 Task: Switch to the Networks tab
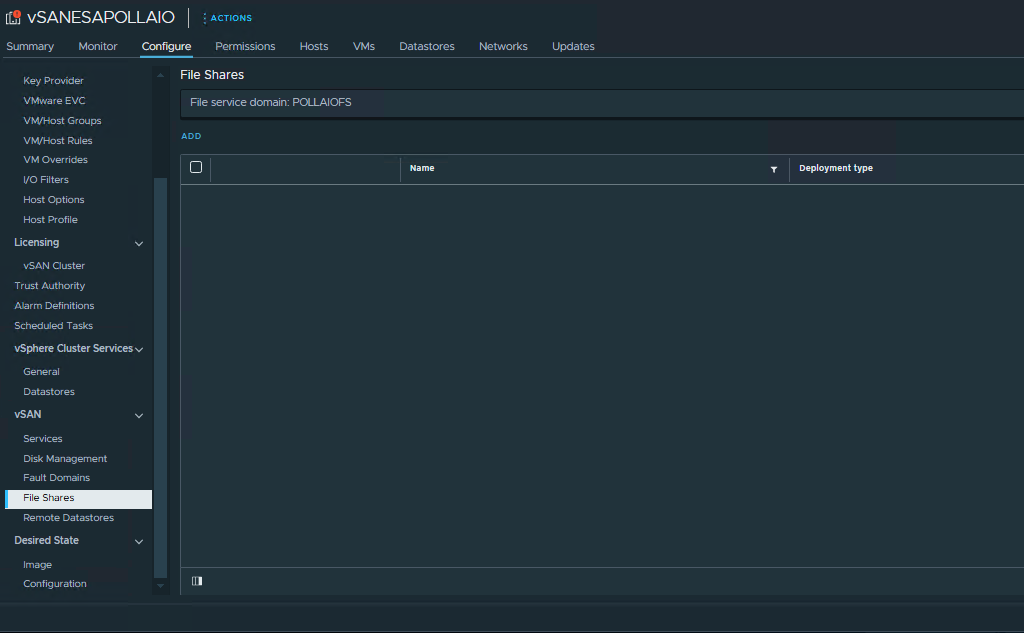coord(503,46)
